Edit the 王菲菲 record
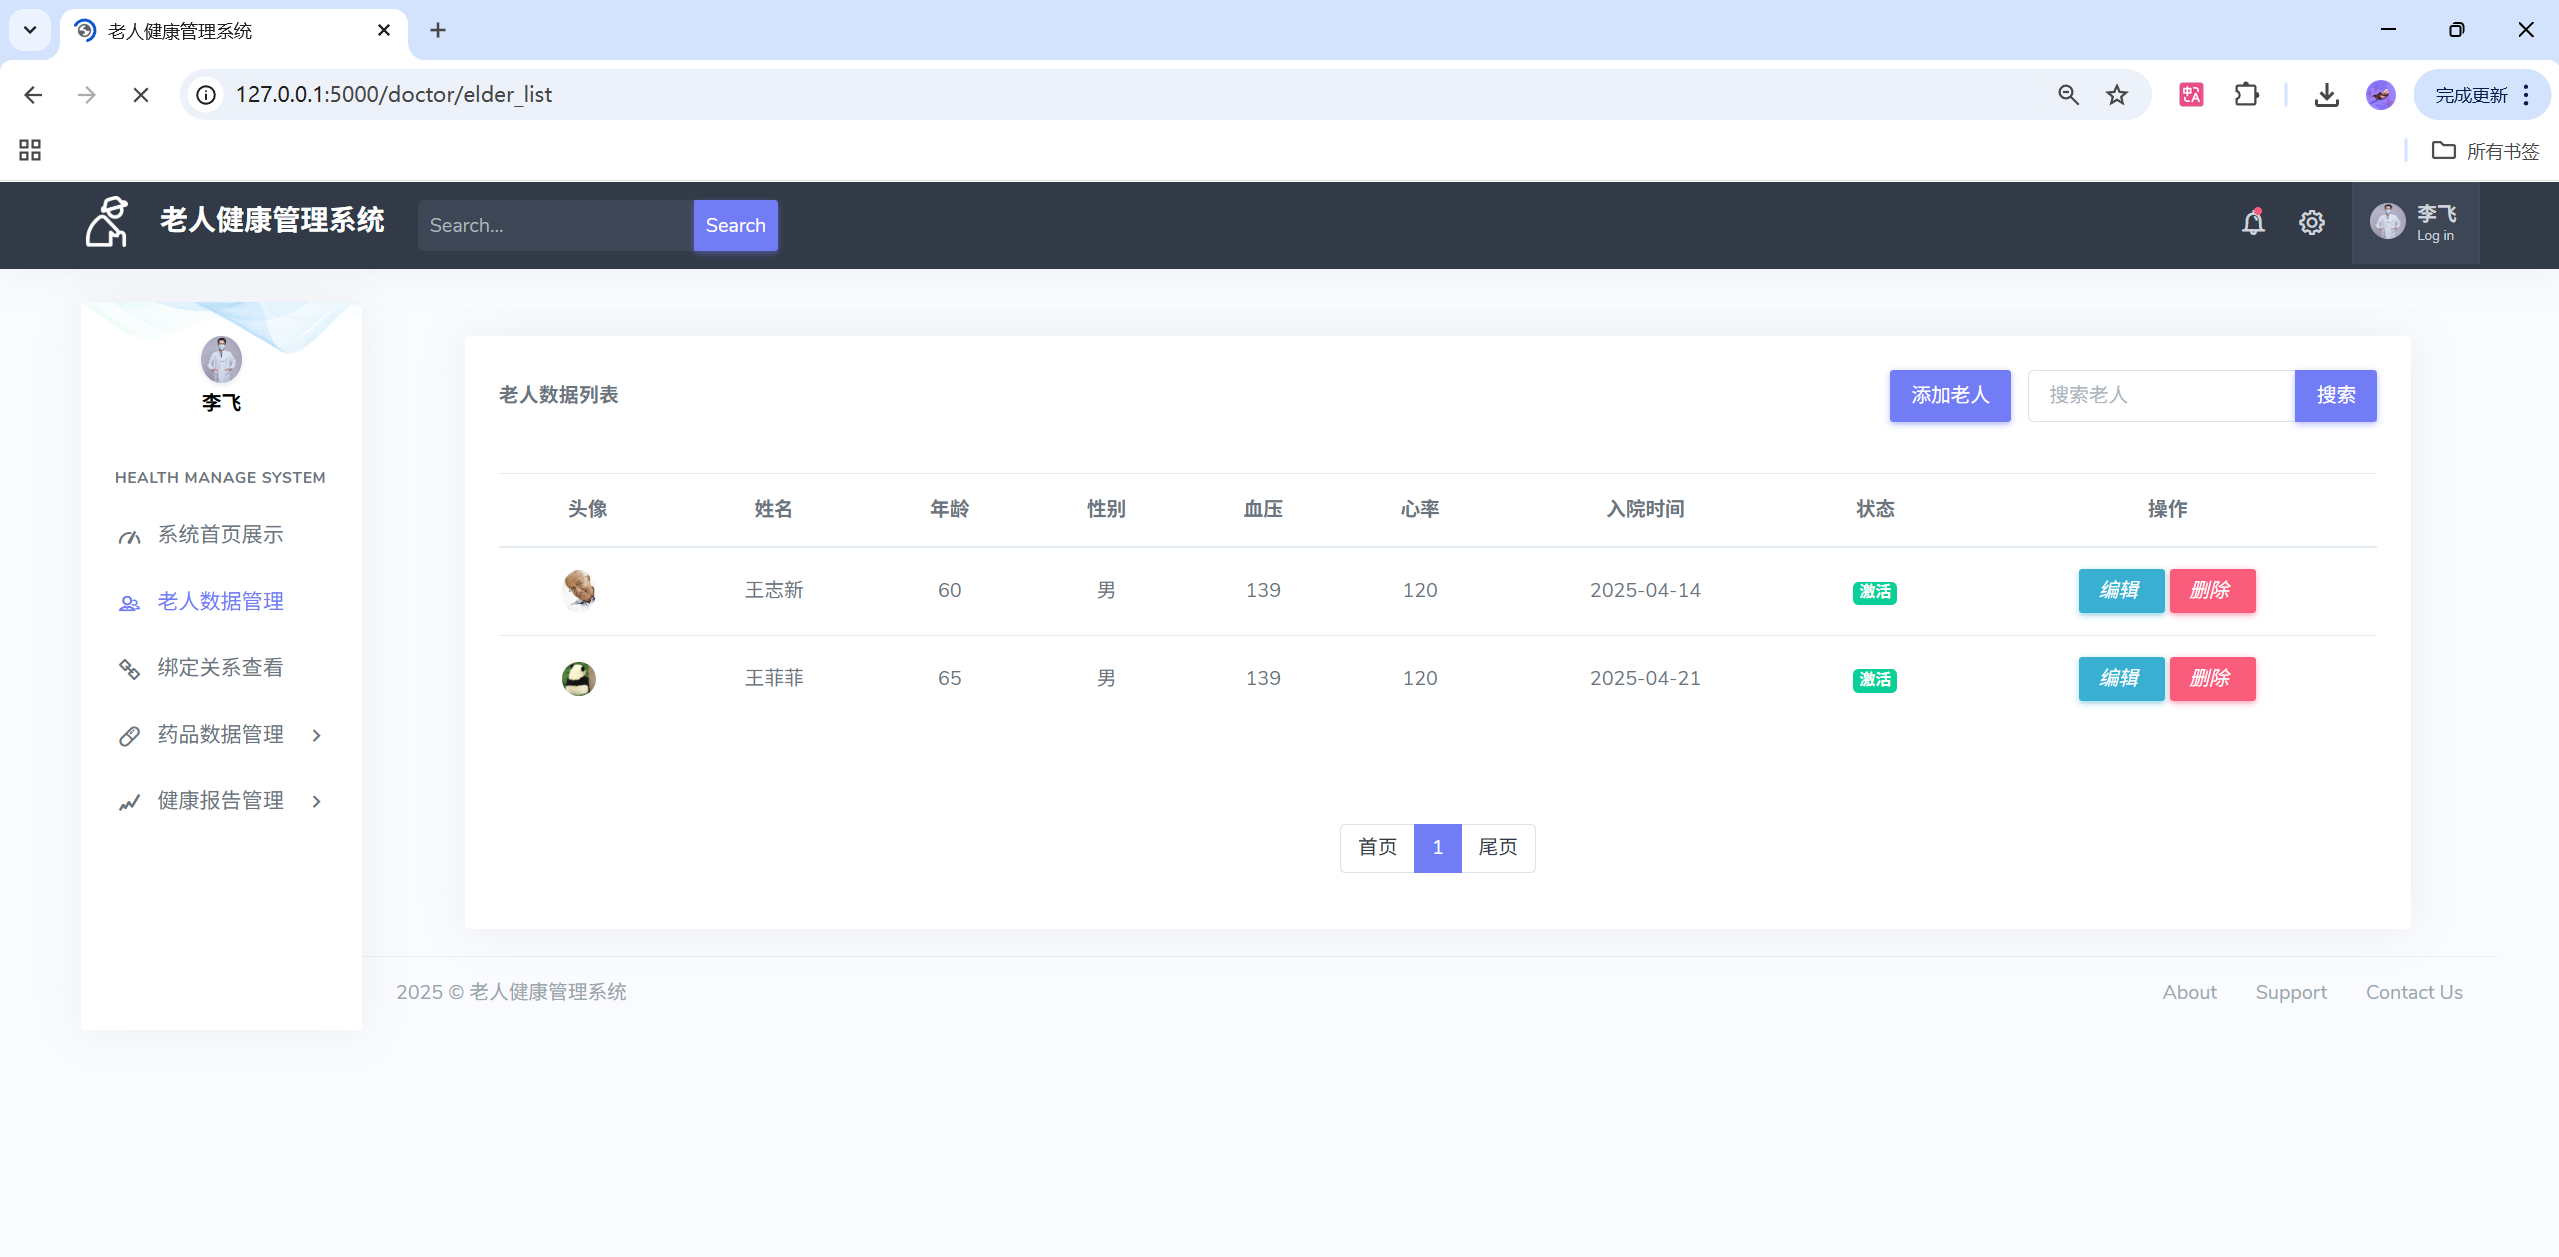Viewport: 2559px width, 1257px height. 2120,679
